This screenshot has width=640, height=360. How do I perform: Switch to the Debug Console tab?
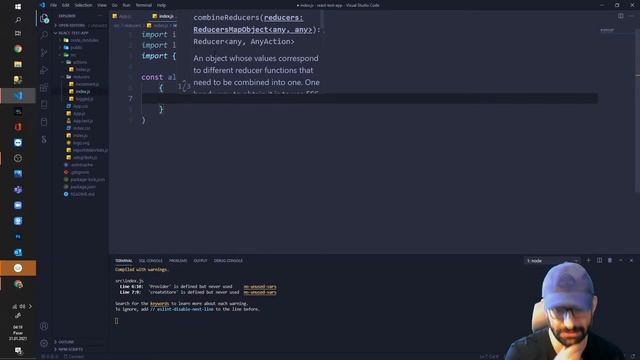click(x=228, y=260)
